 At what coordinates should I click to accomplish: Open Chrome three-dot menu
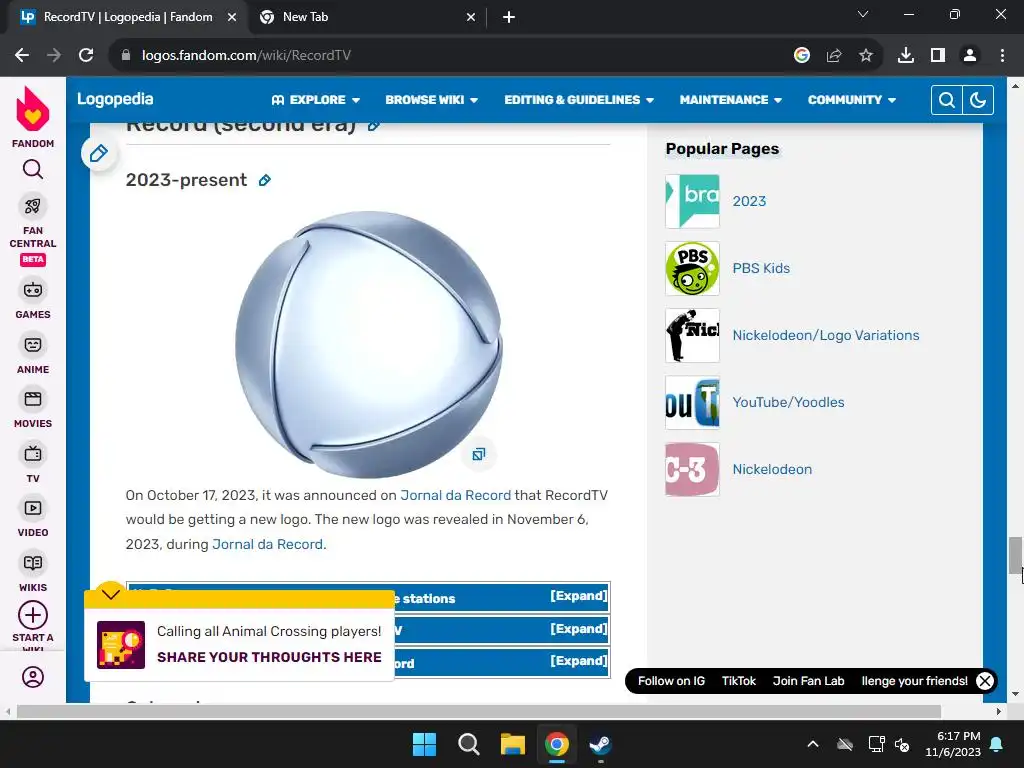(x=1002, y=56)
